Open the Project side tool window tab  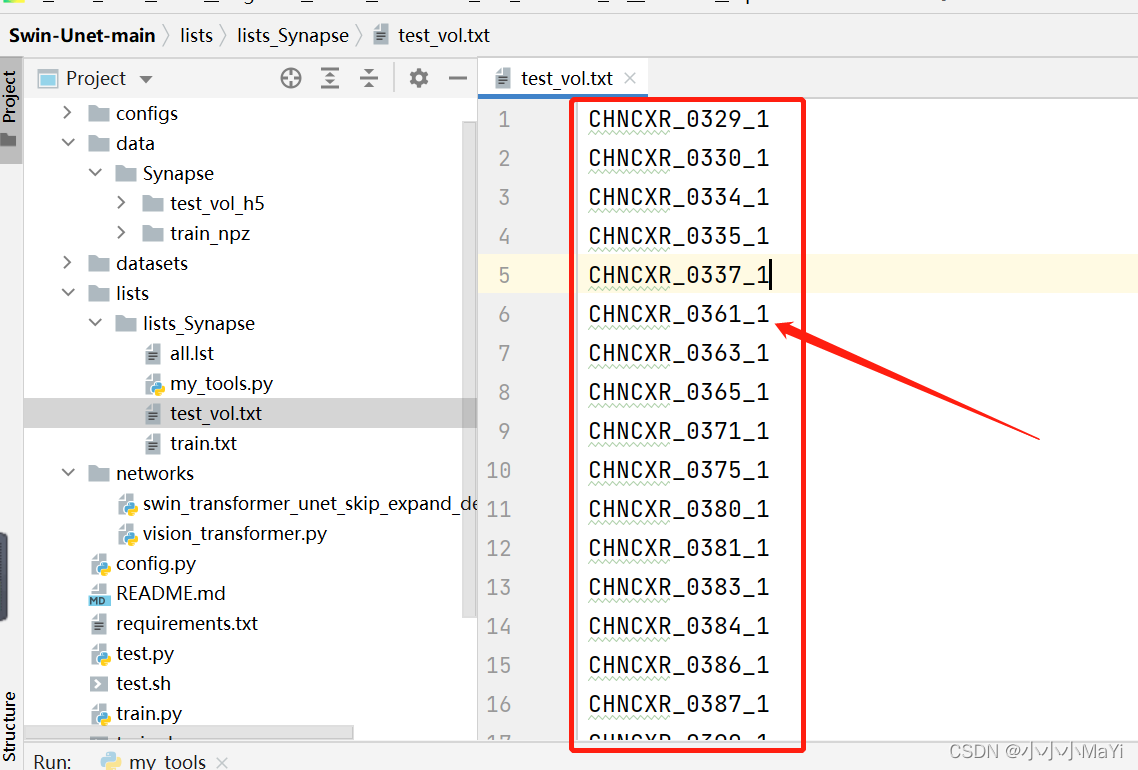9,110
